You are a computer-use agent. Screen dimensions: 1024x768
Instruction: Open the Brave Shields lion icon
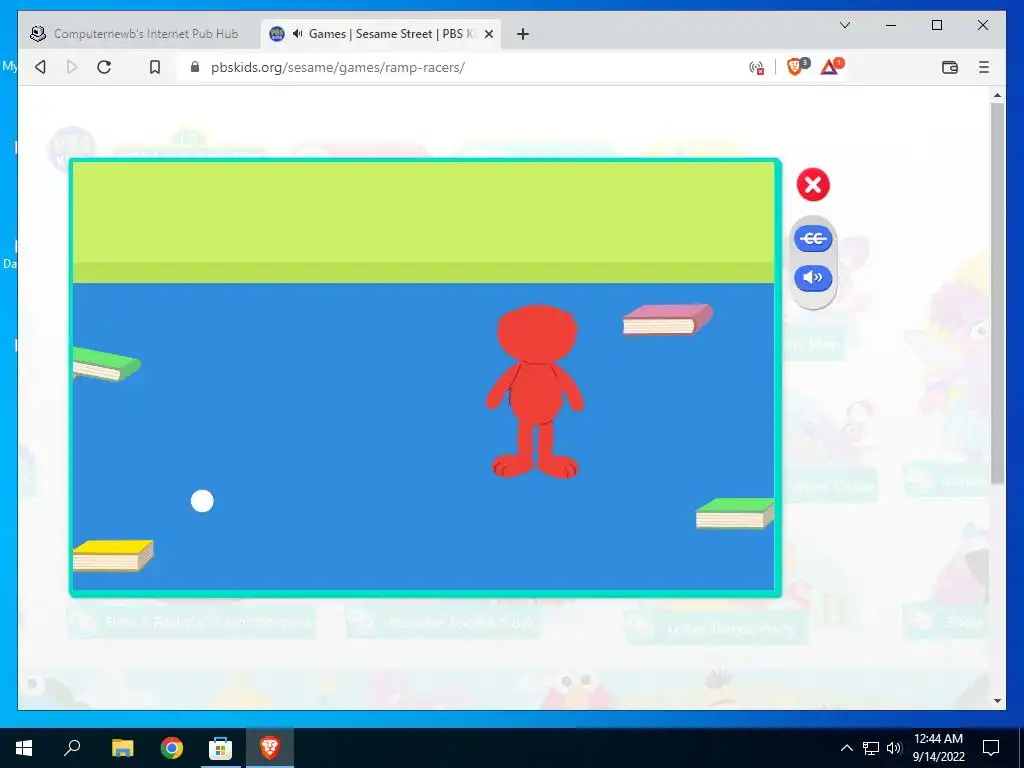(x=795, y=66)
